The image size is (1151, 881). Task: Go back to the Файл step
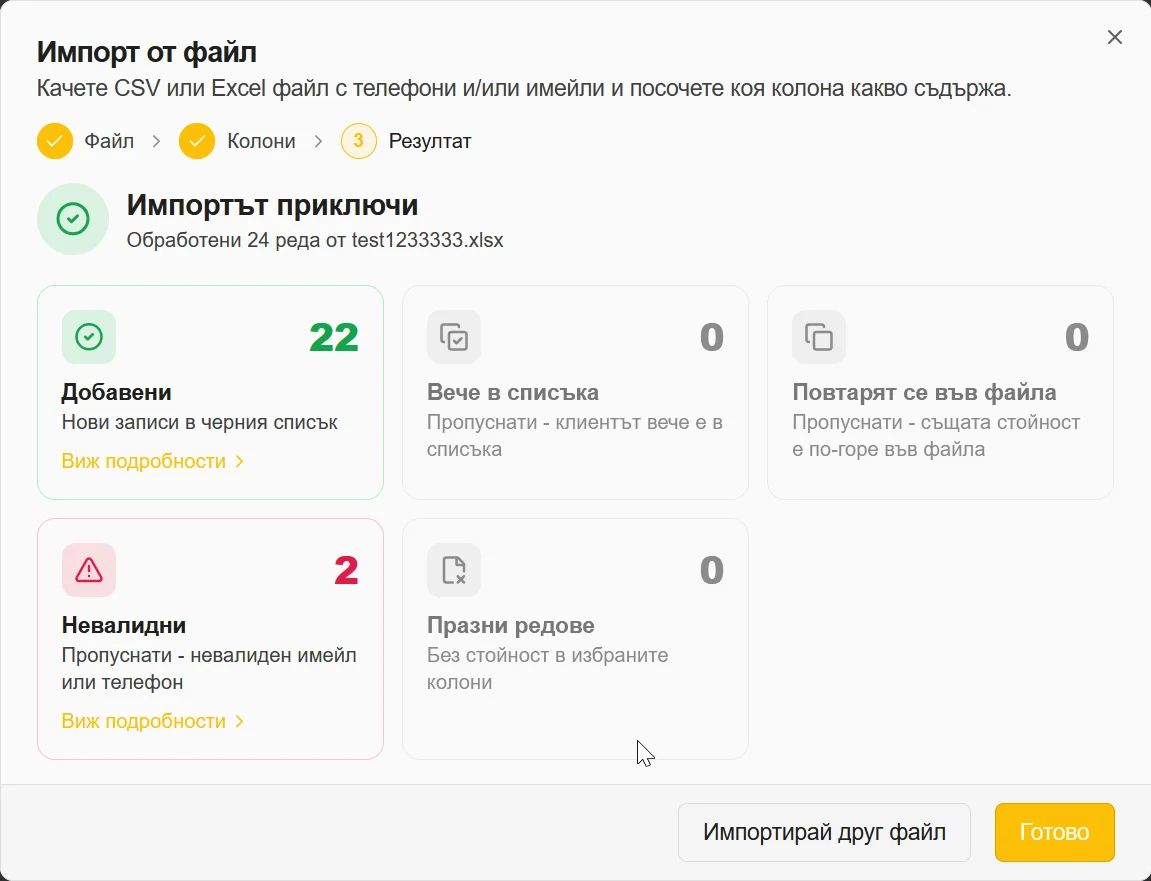tap(109, 141)
